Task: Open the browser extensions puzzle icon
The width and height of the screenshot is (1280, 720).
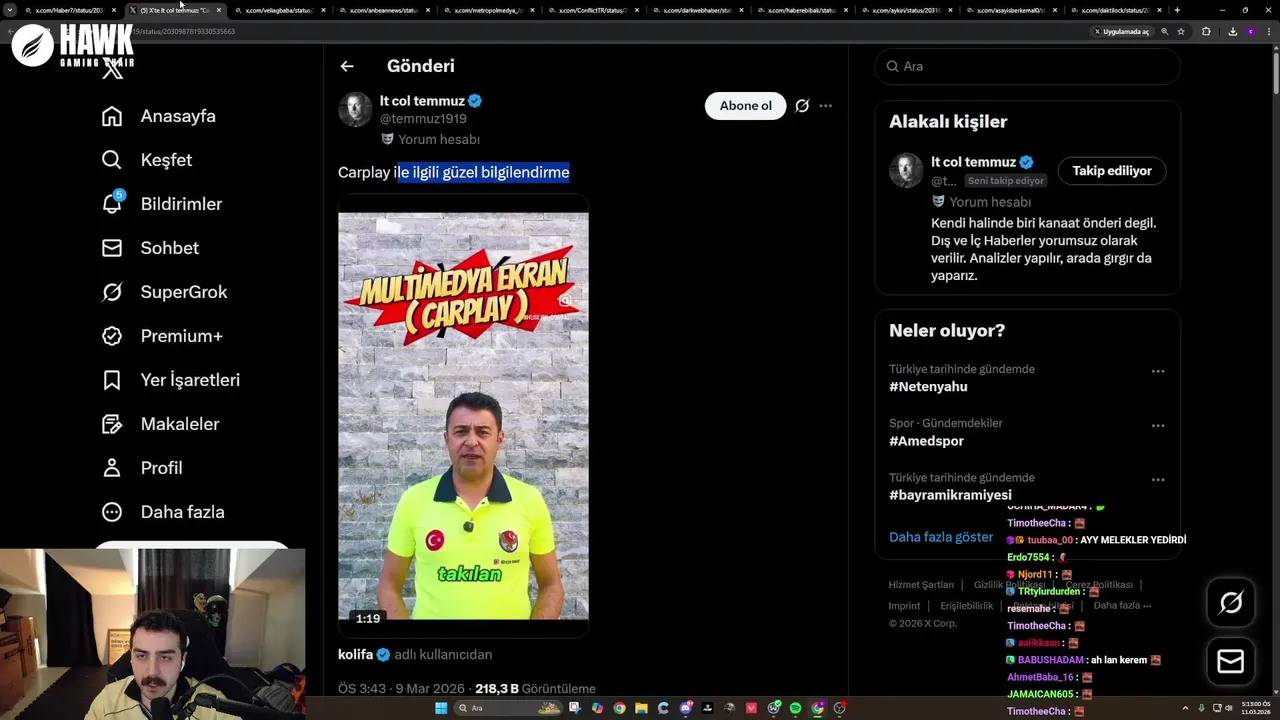Action: pyautogui.click(x=1206, y=31)
